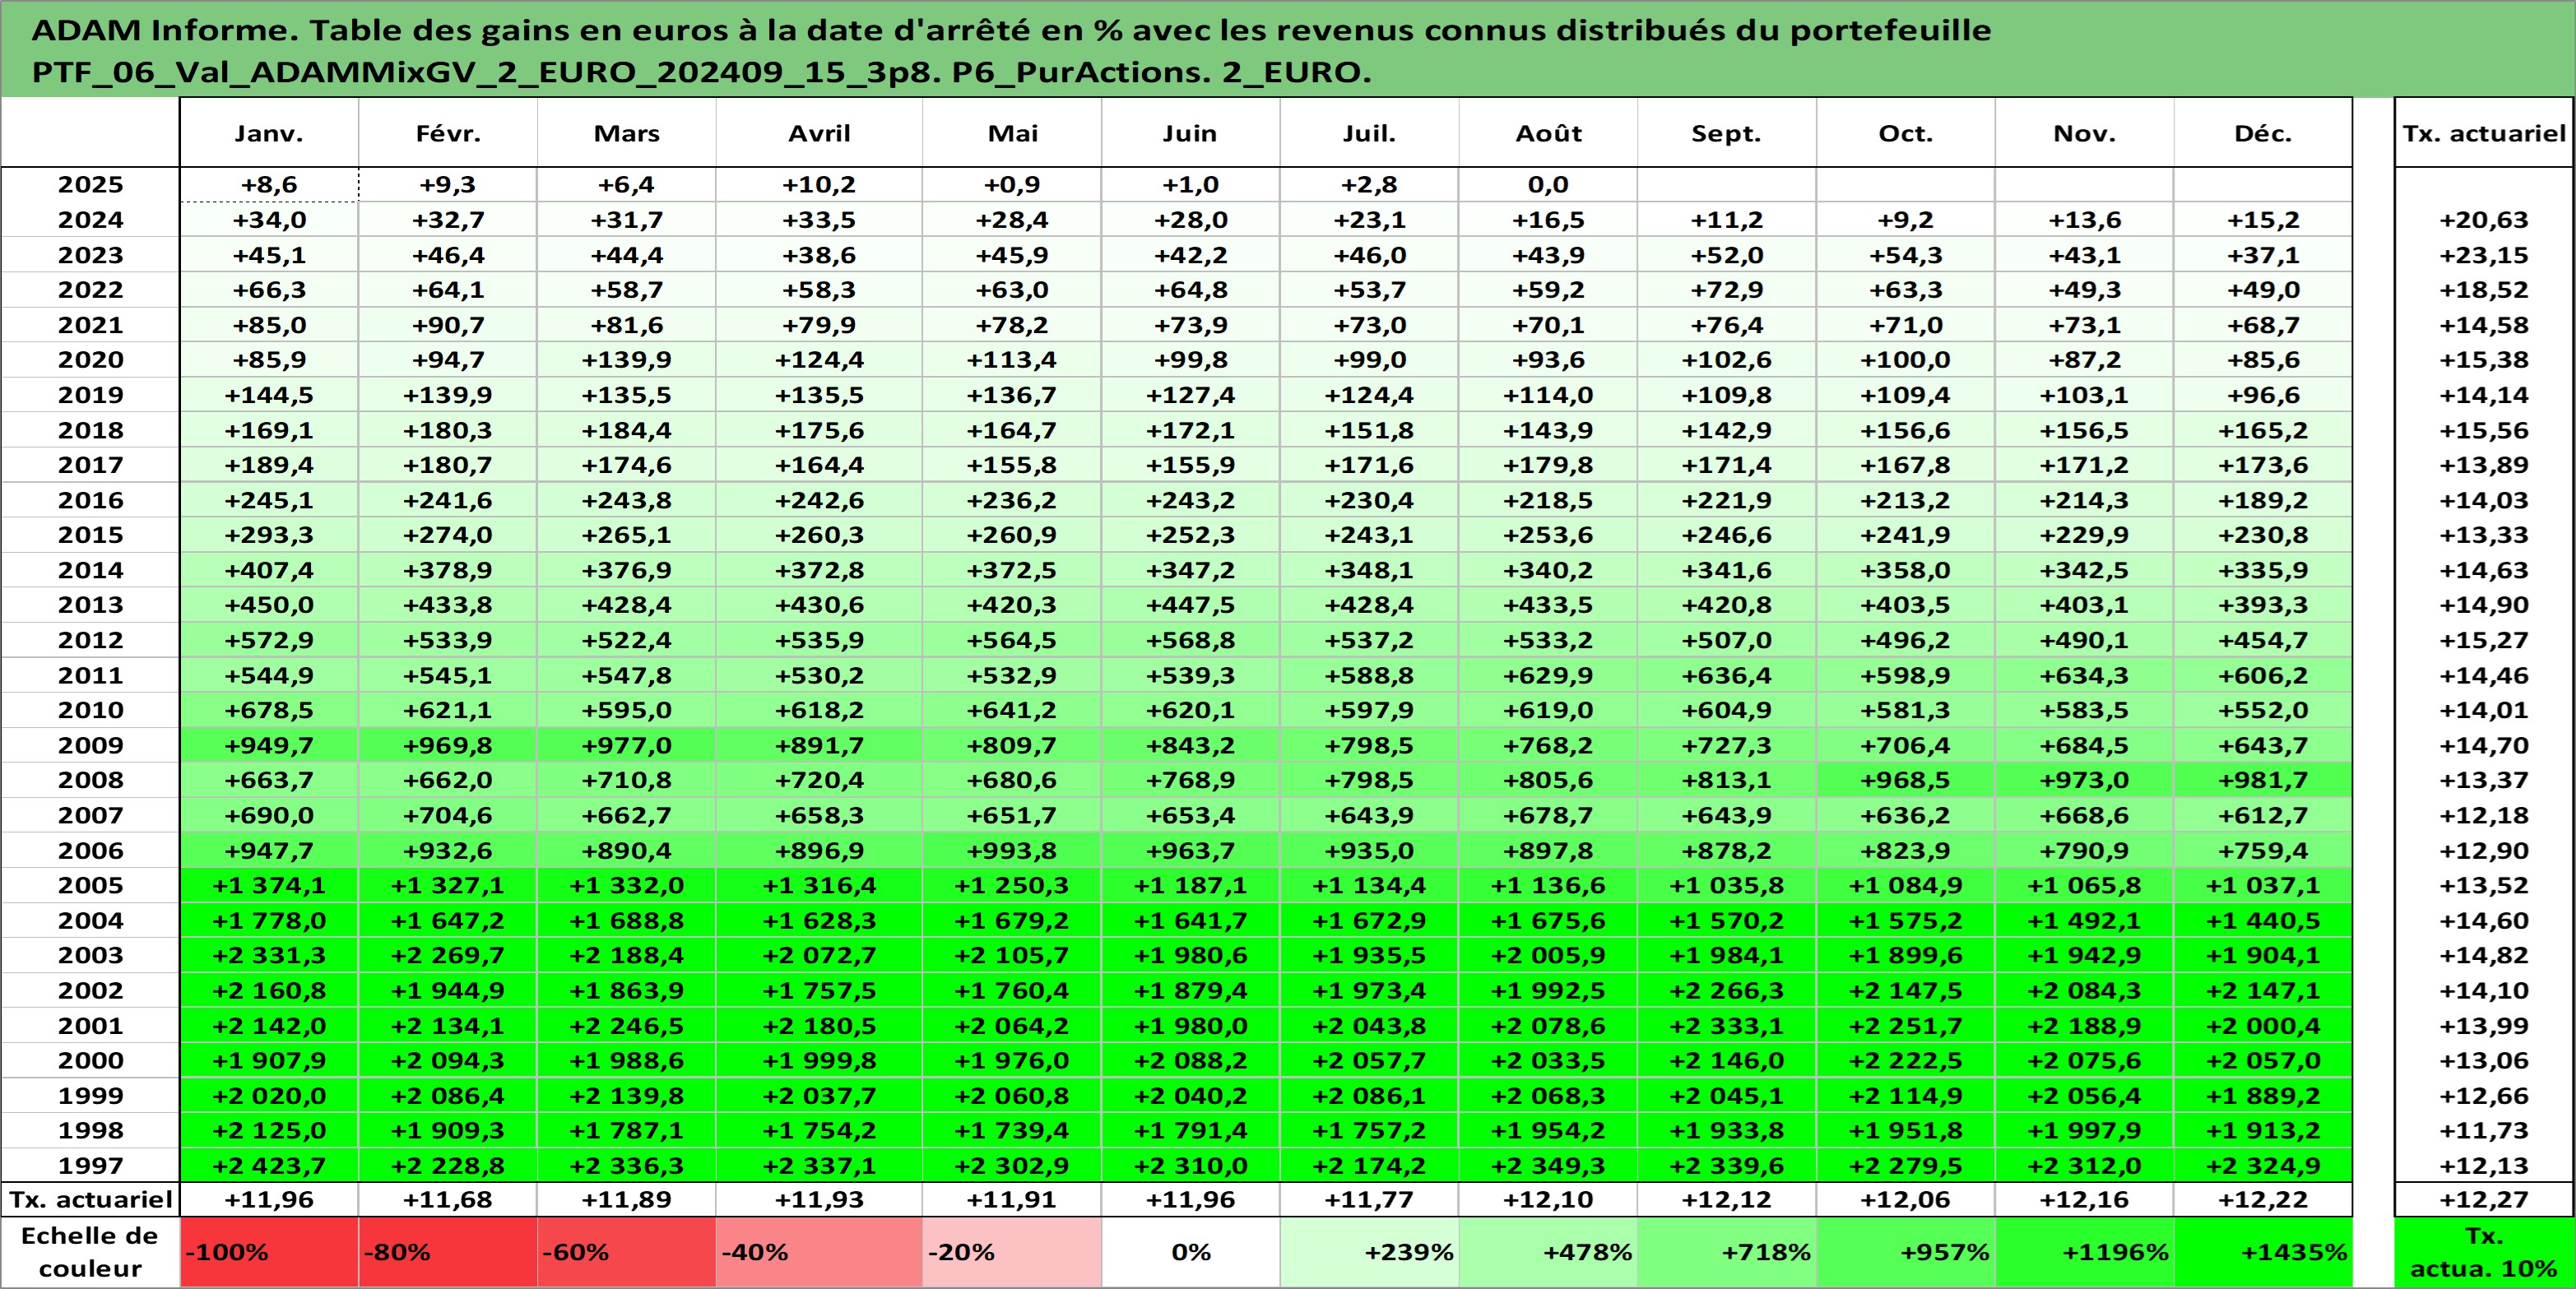Select the +293,3 cell in 2015
This screenshot has width=2576, height=1289.
click(269, 535)
